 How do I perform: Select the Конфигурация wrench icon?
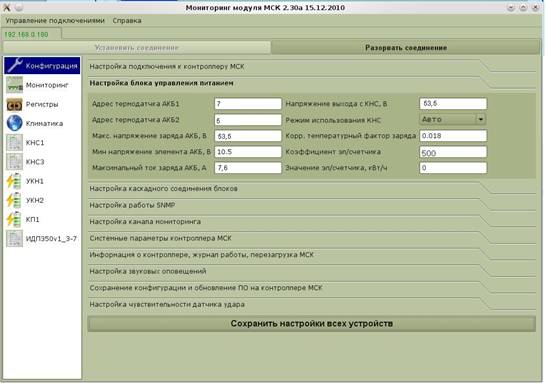(x=15, y=66)
